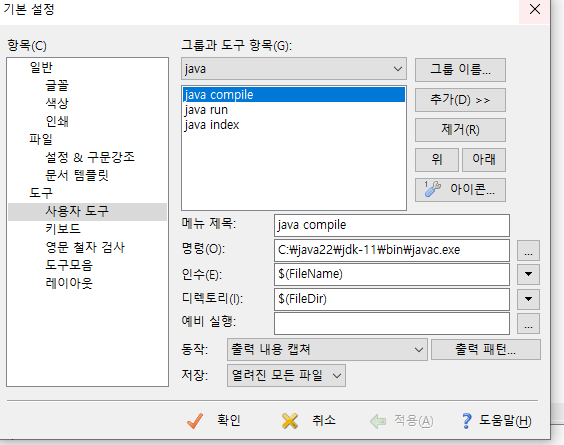Image resolution: width=564 pixels, height=445 pixels.
Task: Click the 제거(R) button
Action: click(x=460, y=130)
